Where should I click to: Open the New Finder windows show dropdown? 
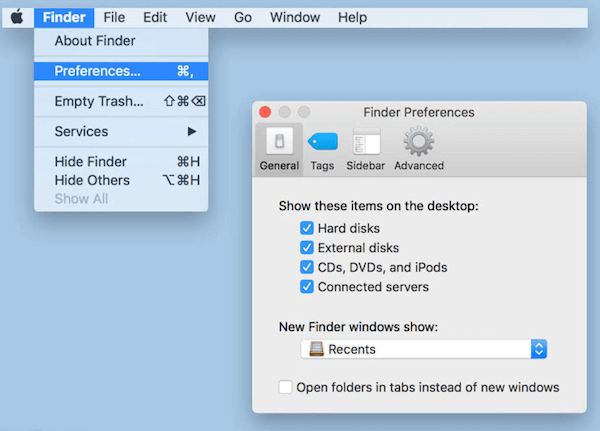(424, 349)
